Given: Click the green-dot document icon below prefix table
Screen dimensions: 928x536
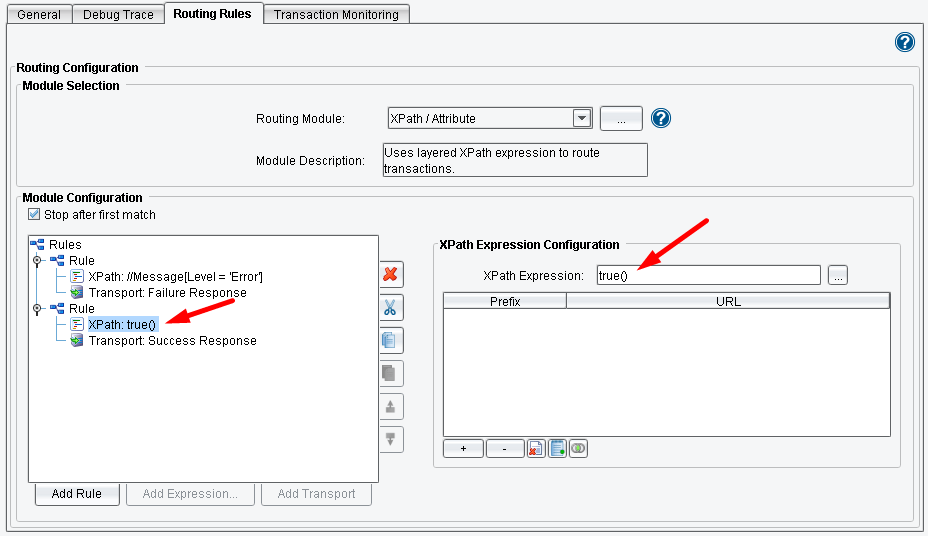Looking at the screenshot, I should [x=556, y=449].
